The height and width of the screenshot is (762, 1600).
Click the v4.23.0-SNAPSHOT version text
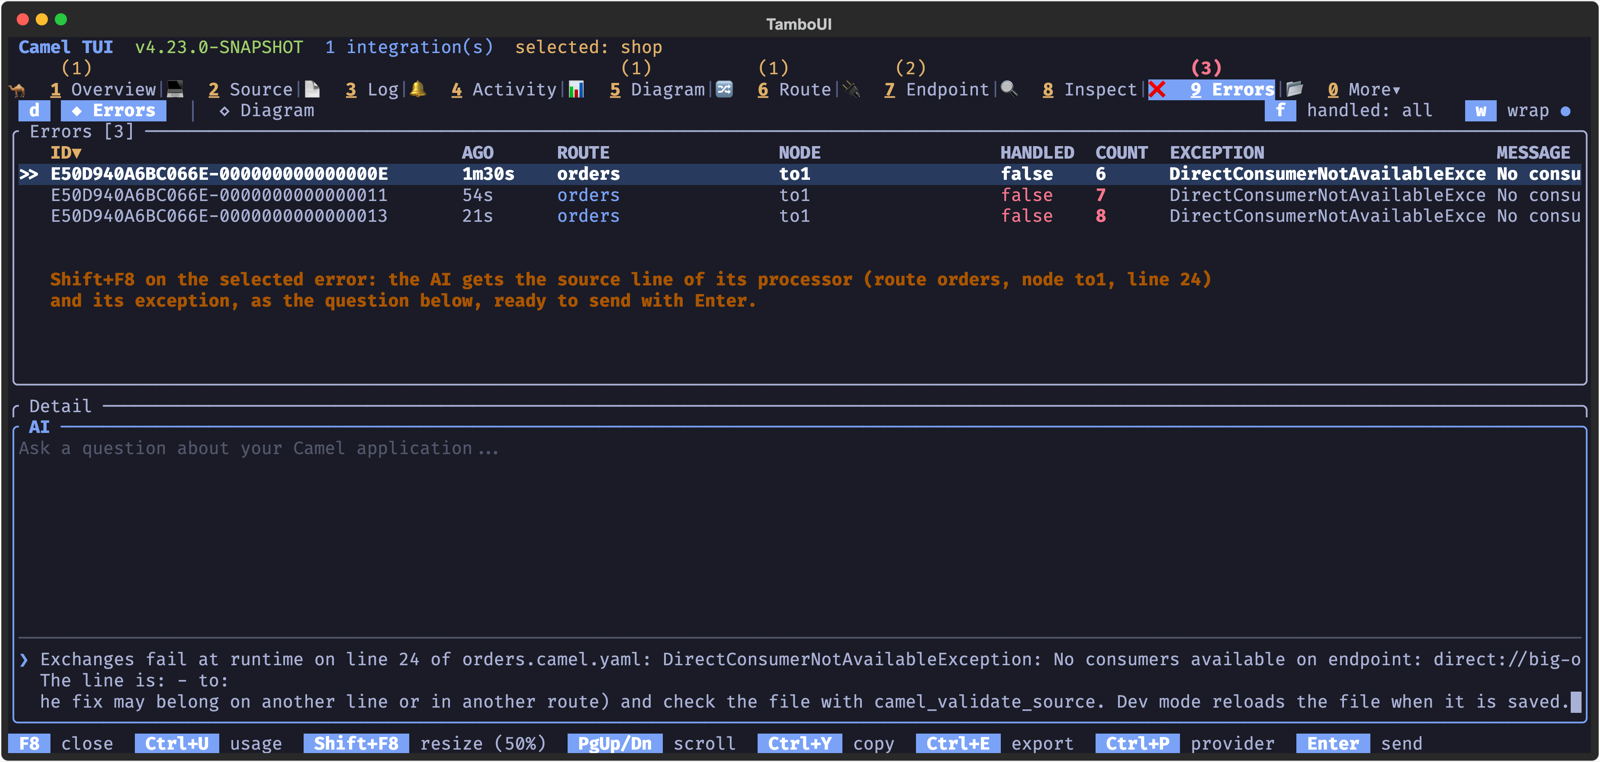(x=219, y=47)
